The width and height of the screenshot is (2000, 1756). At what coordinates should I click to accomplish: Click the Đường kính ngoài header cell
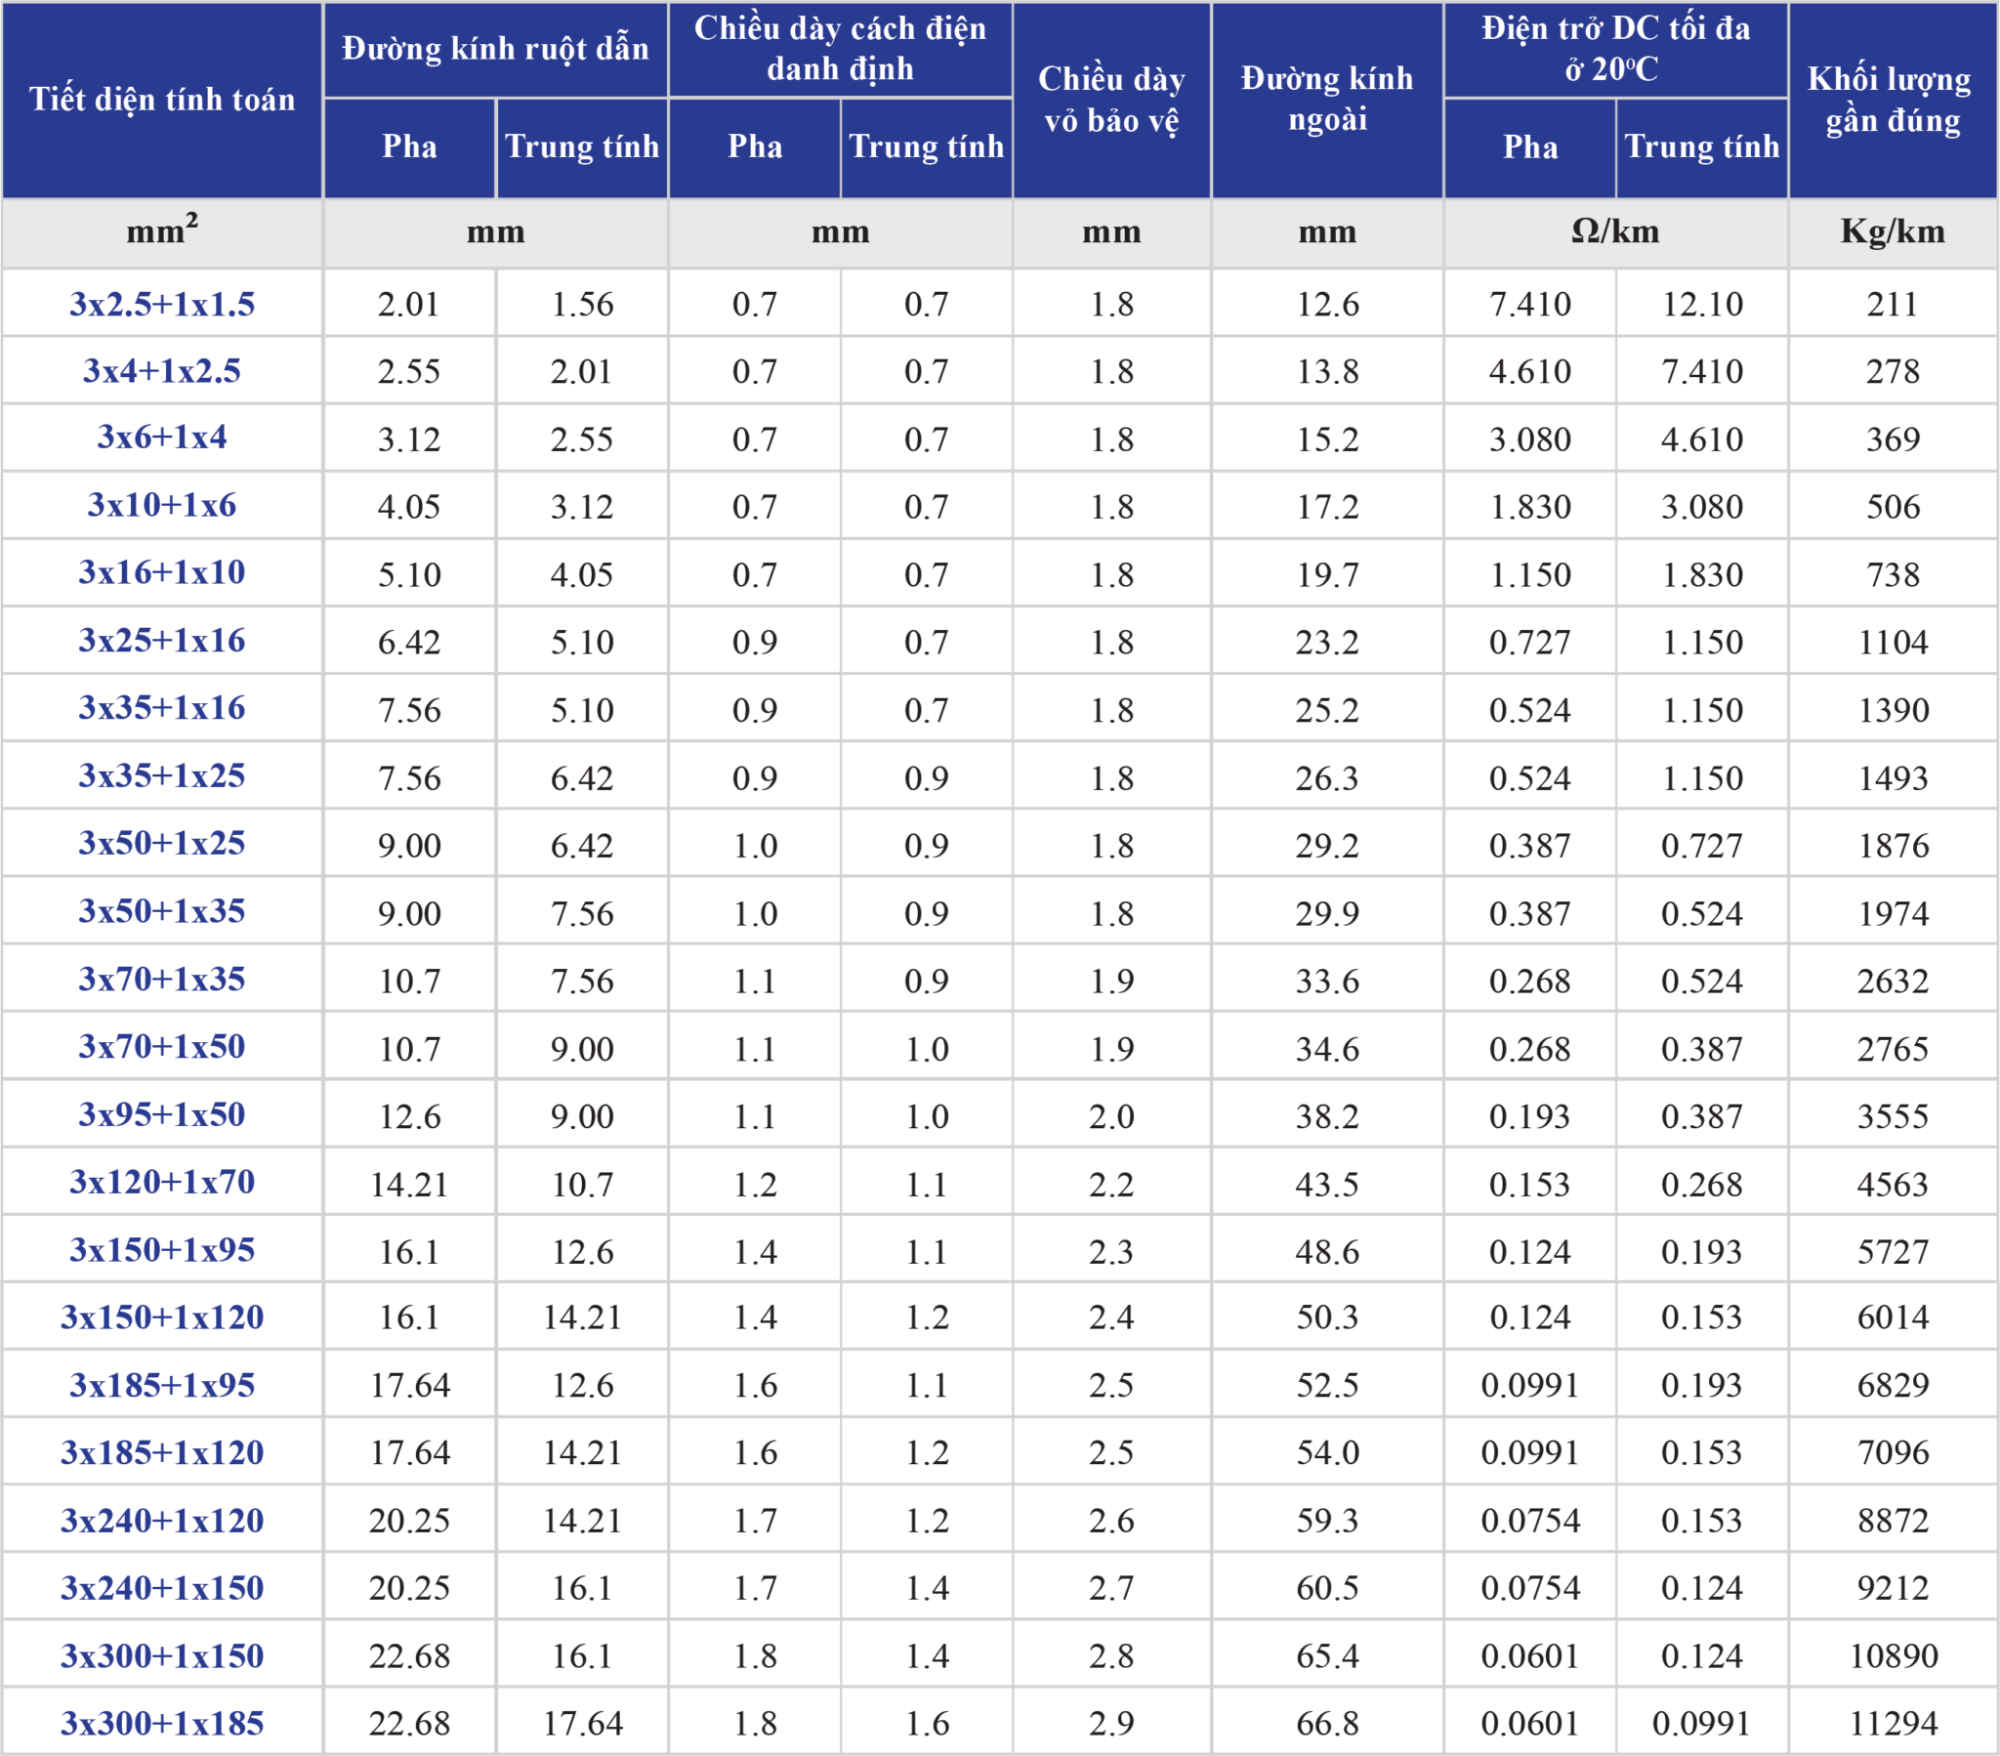pyautogui.click(x=1327, y=99)
